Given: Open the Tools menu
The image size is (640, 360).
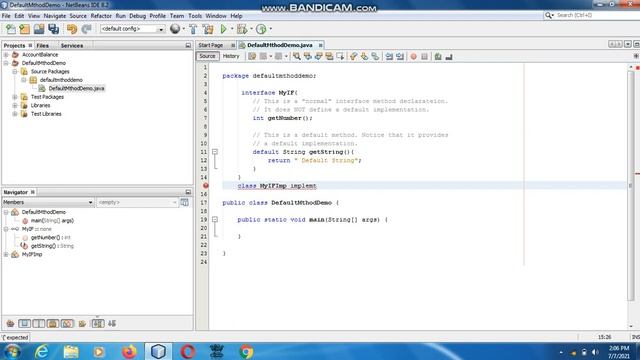Looking at the screenshot, I should (x=195, y=16).
